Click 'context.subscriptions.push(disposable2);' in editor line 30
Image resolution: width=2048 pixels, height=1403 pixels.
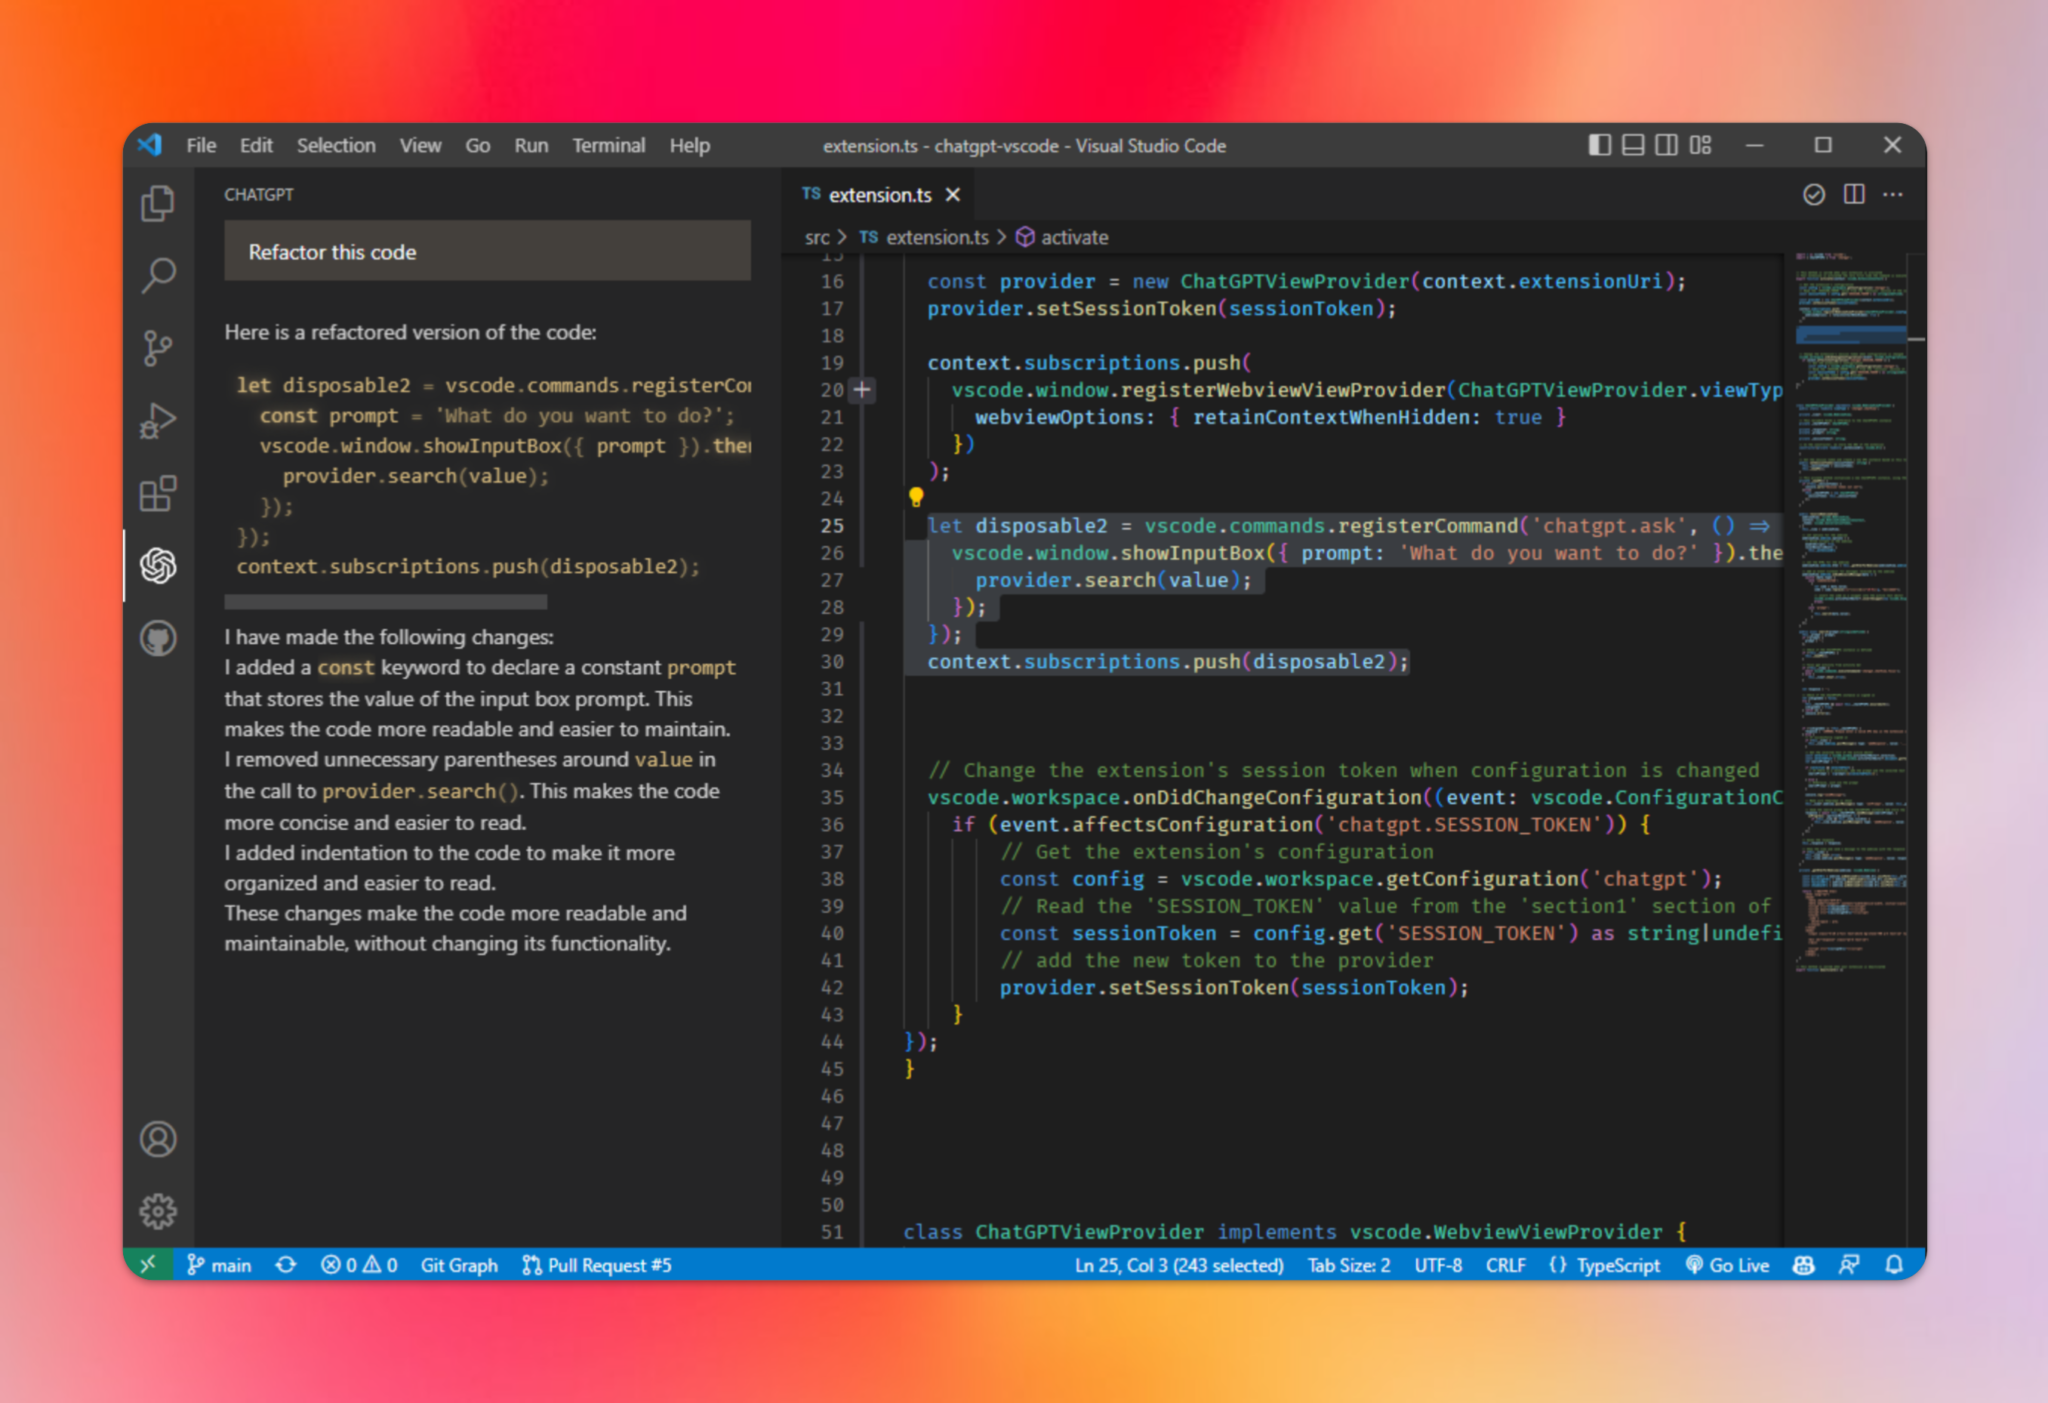tap(1168, 662)
